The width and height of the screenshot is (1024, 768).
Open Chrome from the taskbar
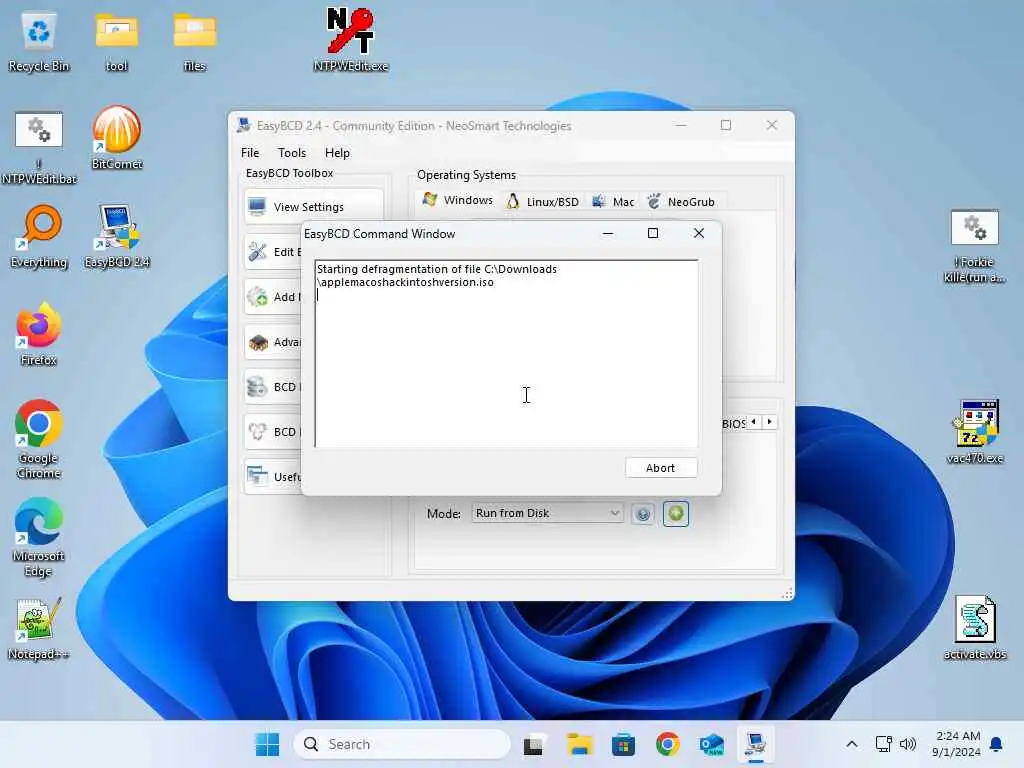pyautogui.click(x=667, y=744)
